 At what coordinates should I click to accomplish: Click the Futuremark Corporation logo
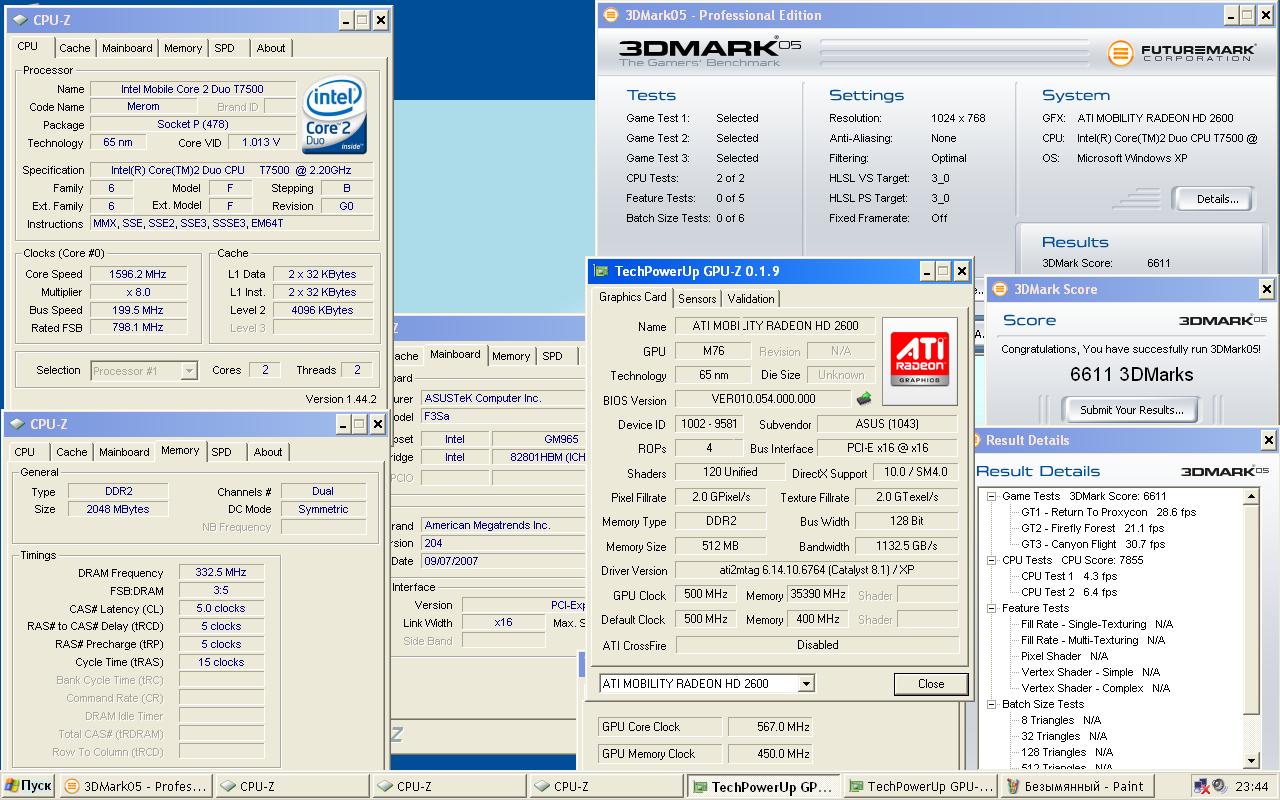click(x=1182, y=52)
